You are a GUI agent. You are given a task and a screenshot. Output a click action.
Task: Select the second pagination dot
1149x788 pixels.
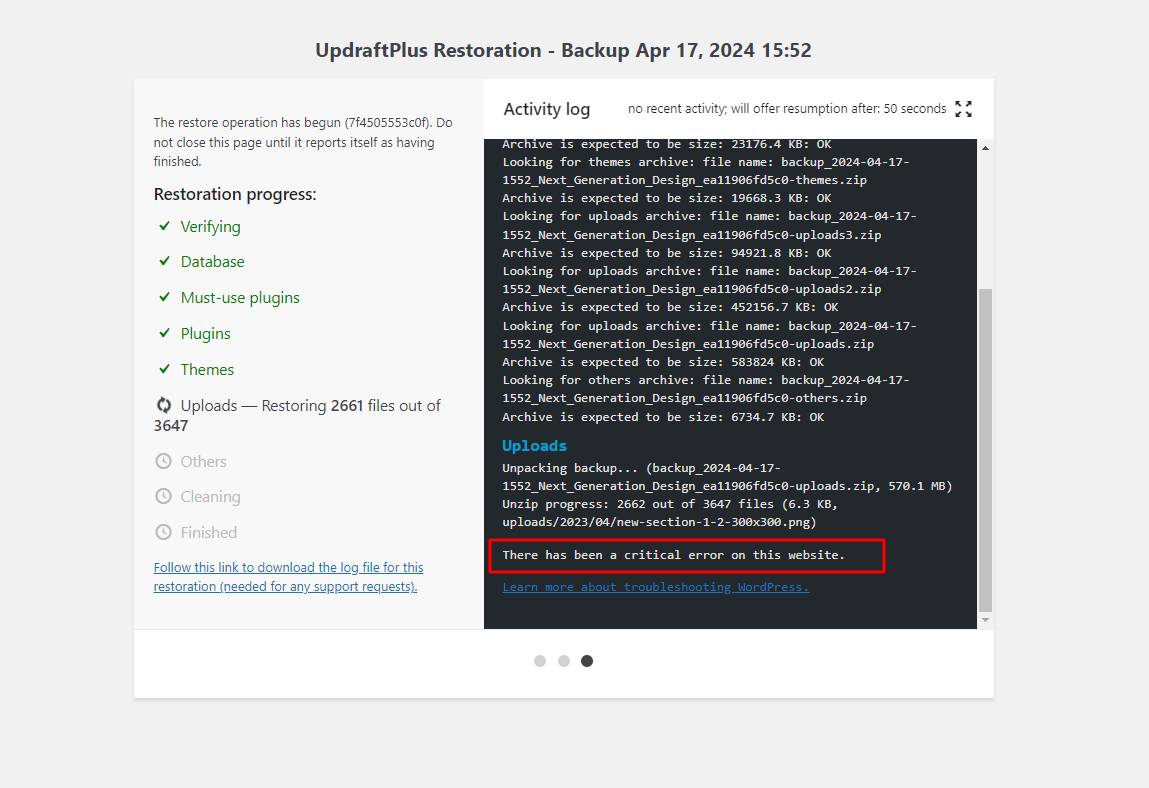pyautogui.click(x=564, y=661)
